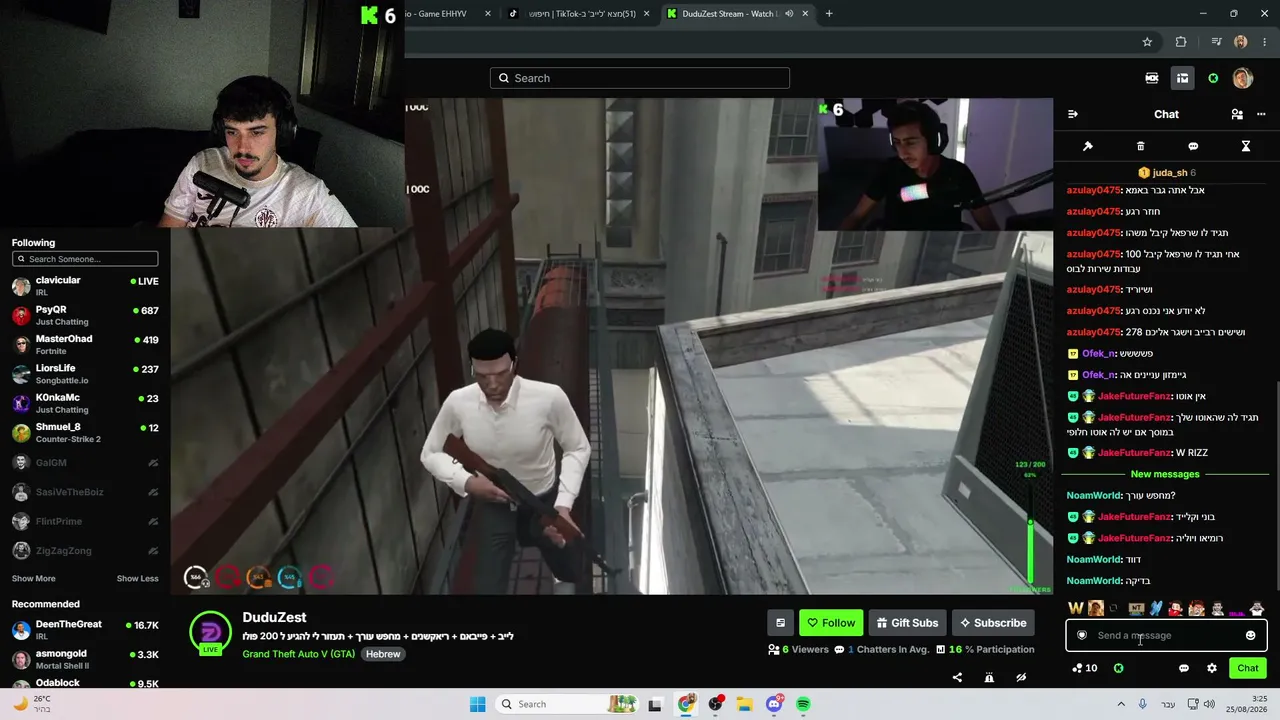Click the hourglass slow-mode icon
The image size is (1280, 720).
click(x=1246, y=146)
